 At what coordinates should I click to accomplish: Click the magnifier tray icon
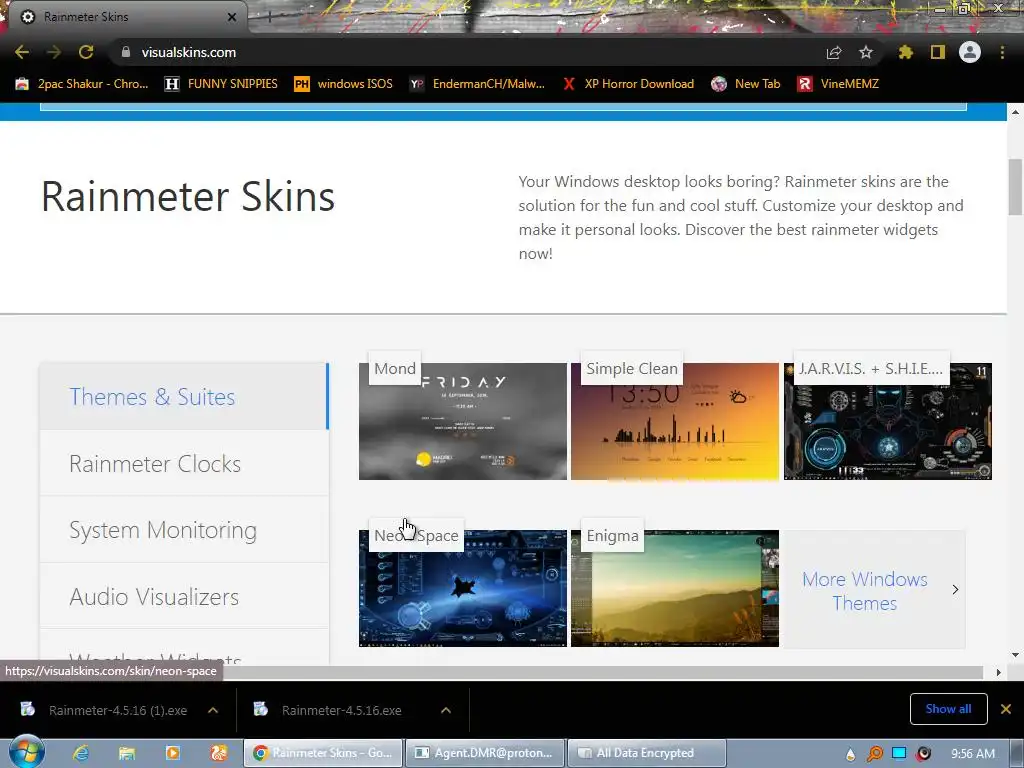[x=874, y=754]
